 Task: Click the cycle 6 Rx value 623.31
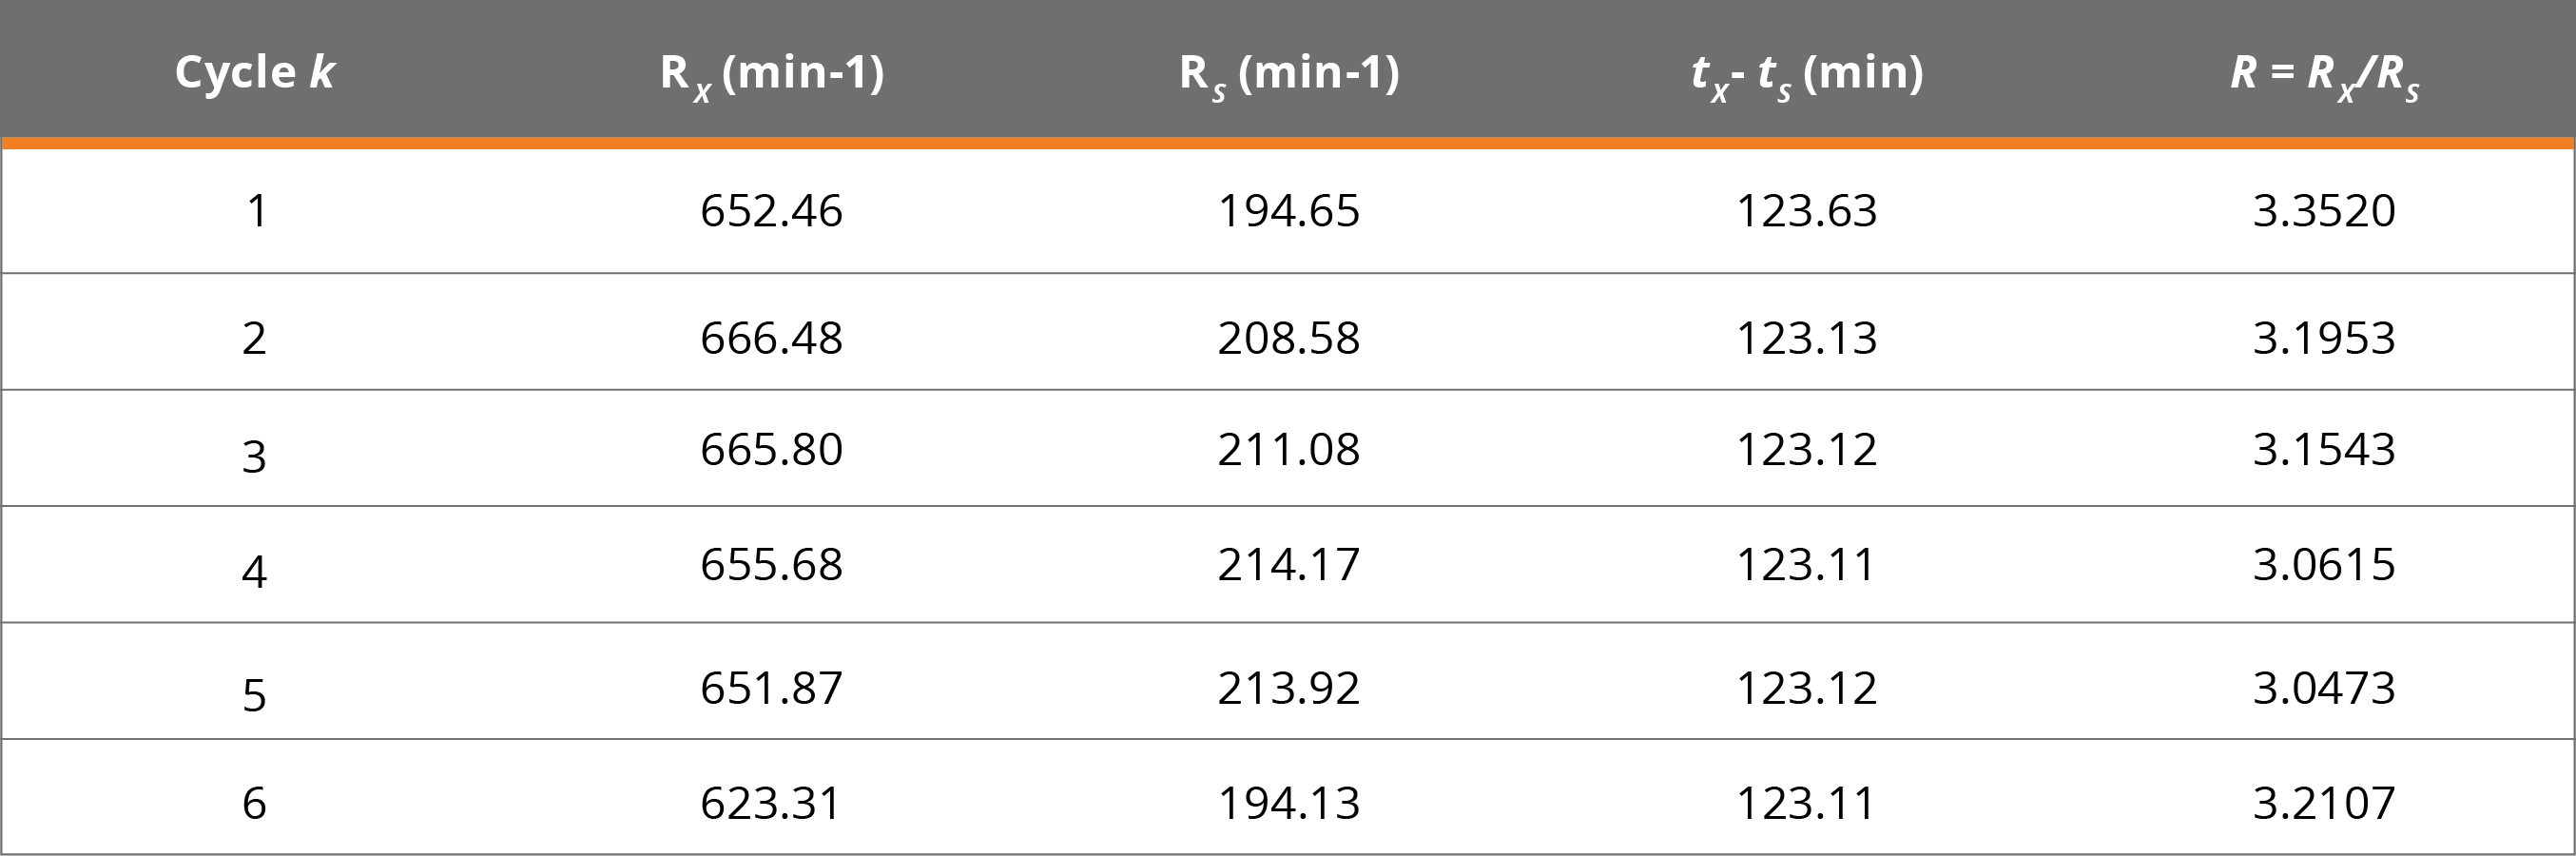[771, 803]
